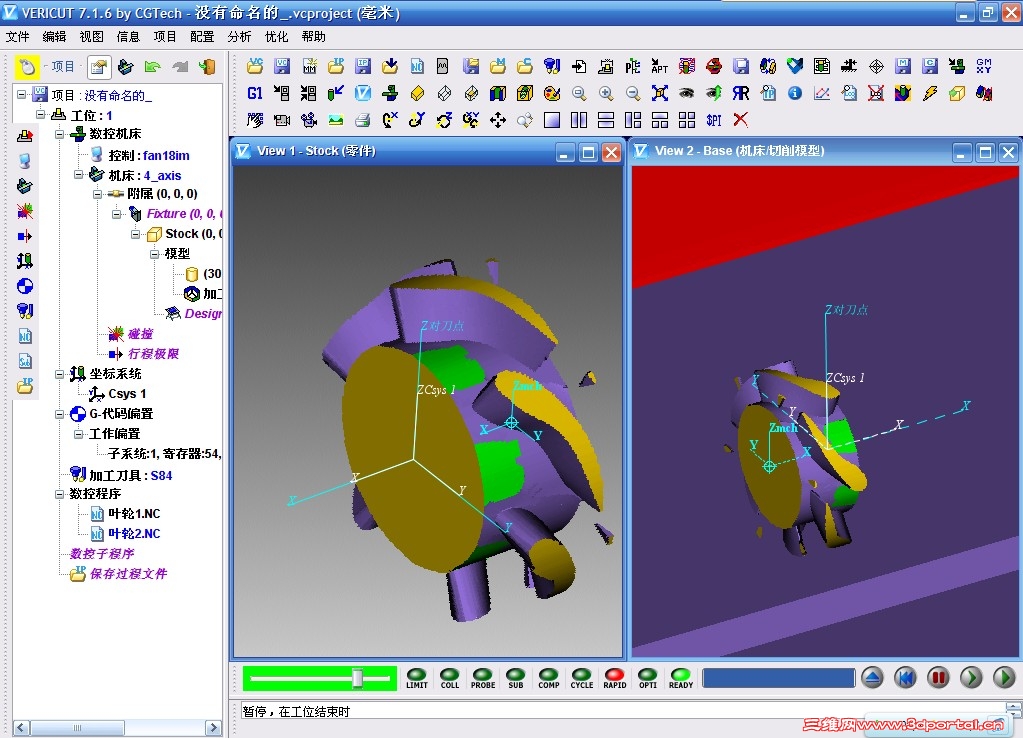Click the blue info icon
The height and width of the screenshot is (738, 1023).
coord(795,93)
